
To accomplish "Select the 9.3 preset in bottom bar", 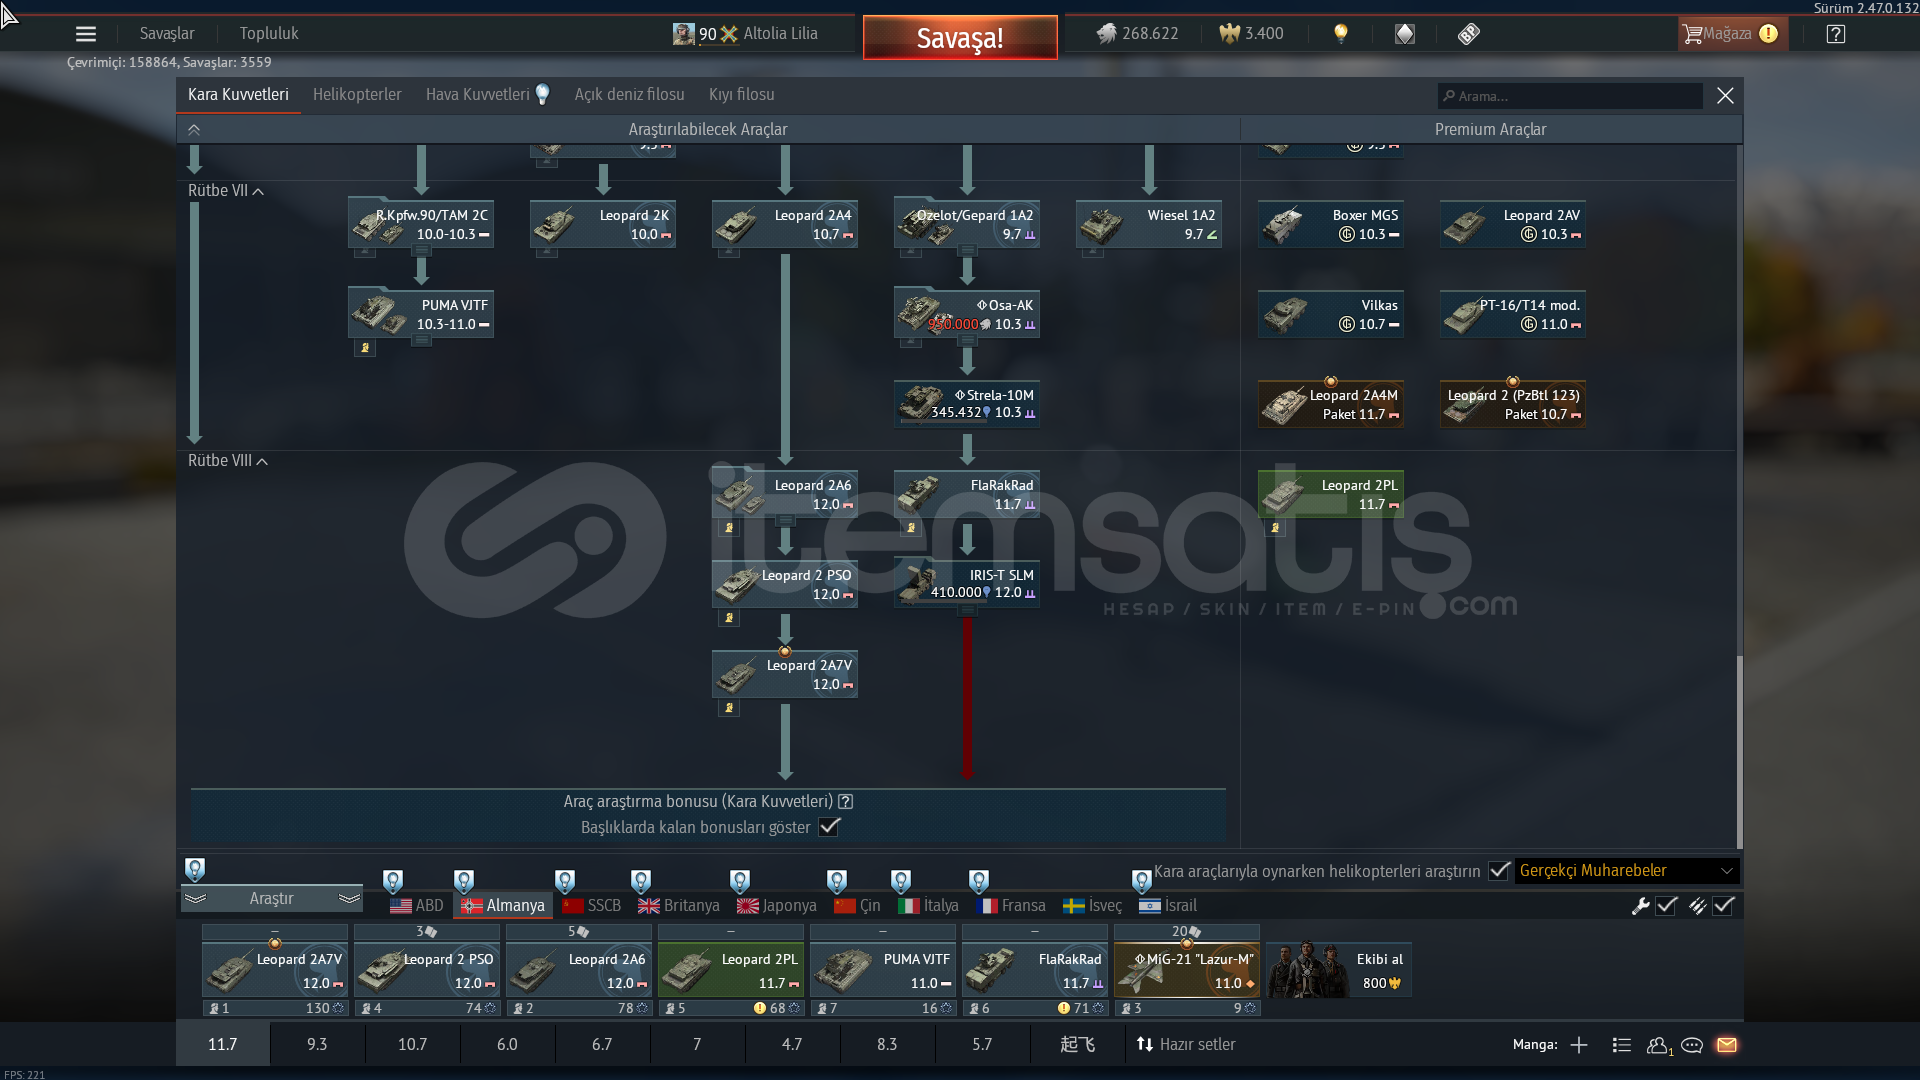I will click(317, 1045).
